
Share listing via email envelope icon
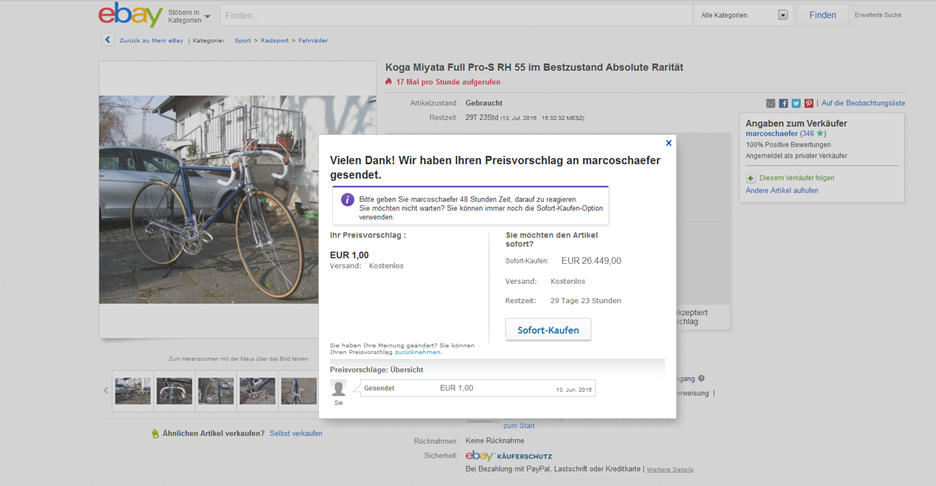tap(771, 103)
